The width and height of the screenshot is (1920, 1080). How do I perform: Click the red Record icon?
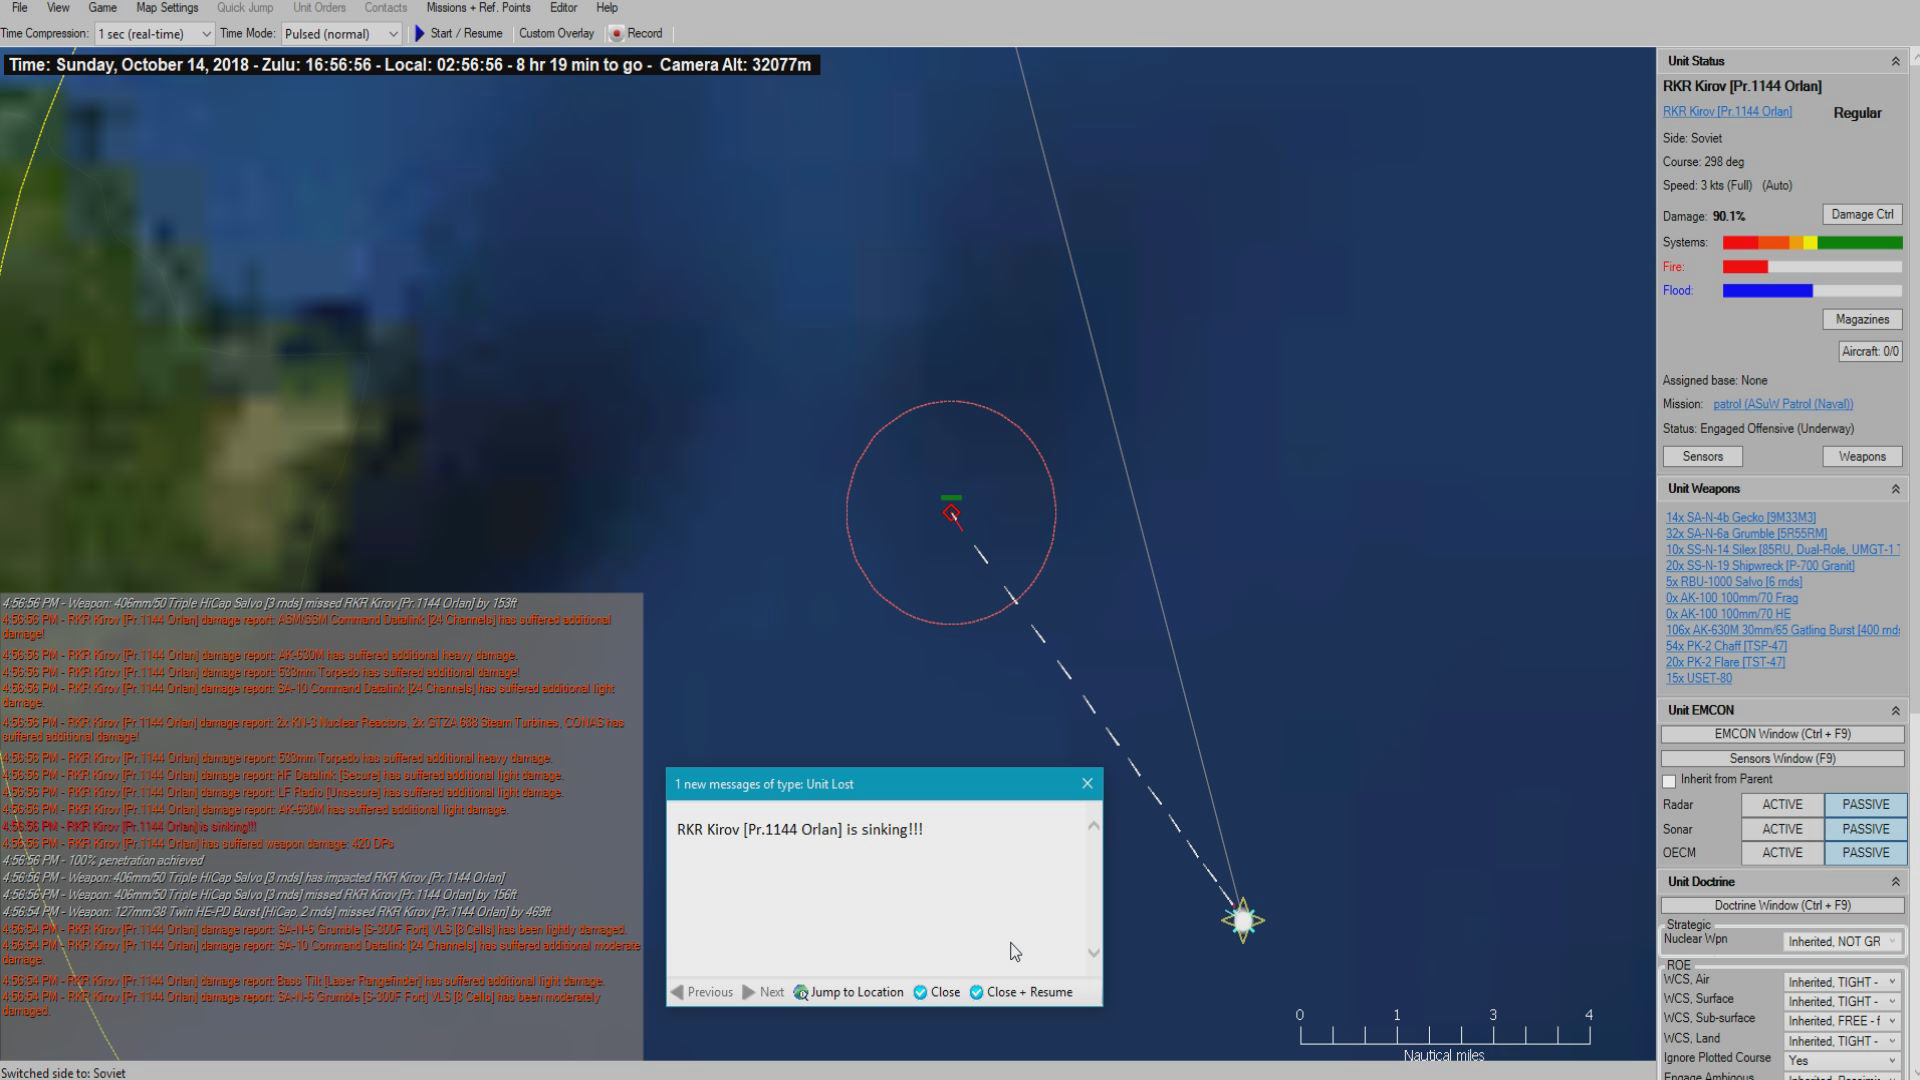[617, 33]
